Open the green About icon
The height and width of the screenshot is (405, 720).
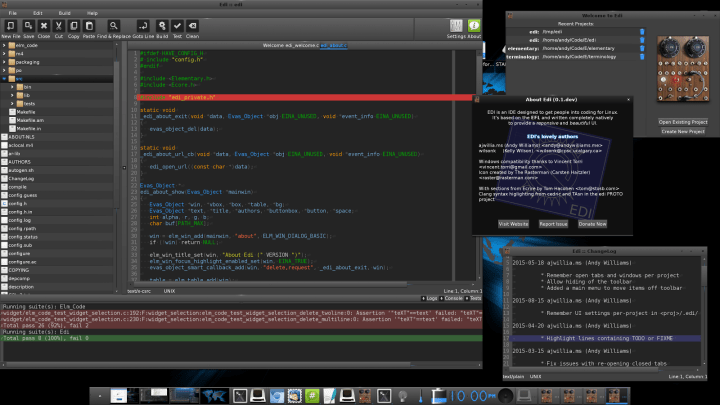[474, 26]
